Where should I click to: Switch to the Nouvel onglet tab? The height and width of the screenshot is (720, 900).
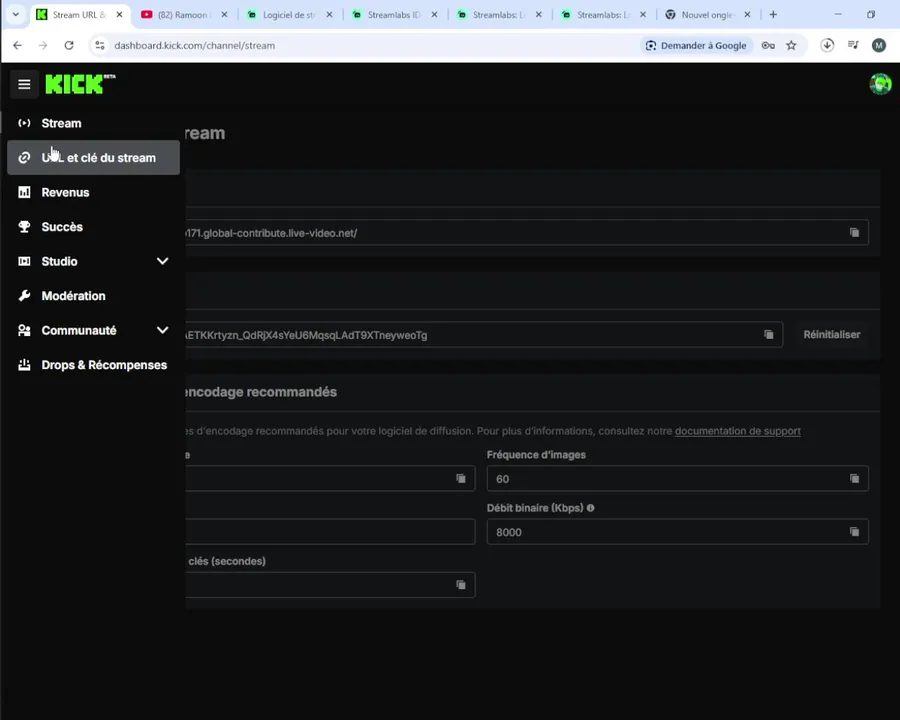(x=707, y=15)
